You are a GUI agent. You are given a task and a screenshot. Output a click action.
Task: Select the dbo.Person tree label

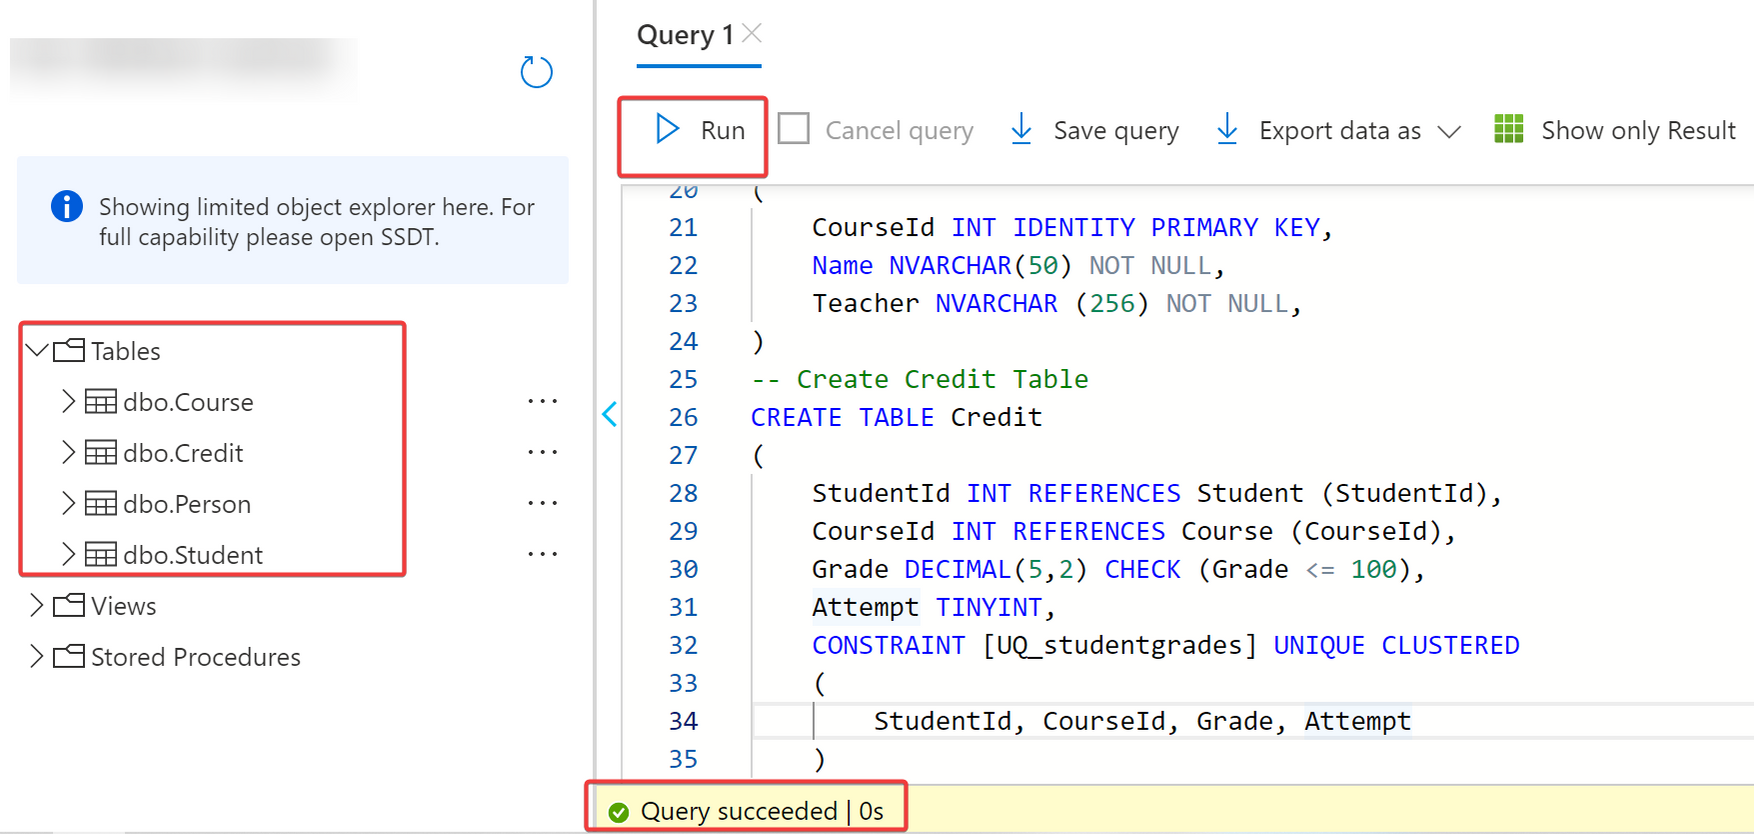[x=187, y=504]
